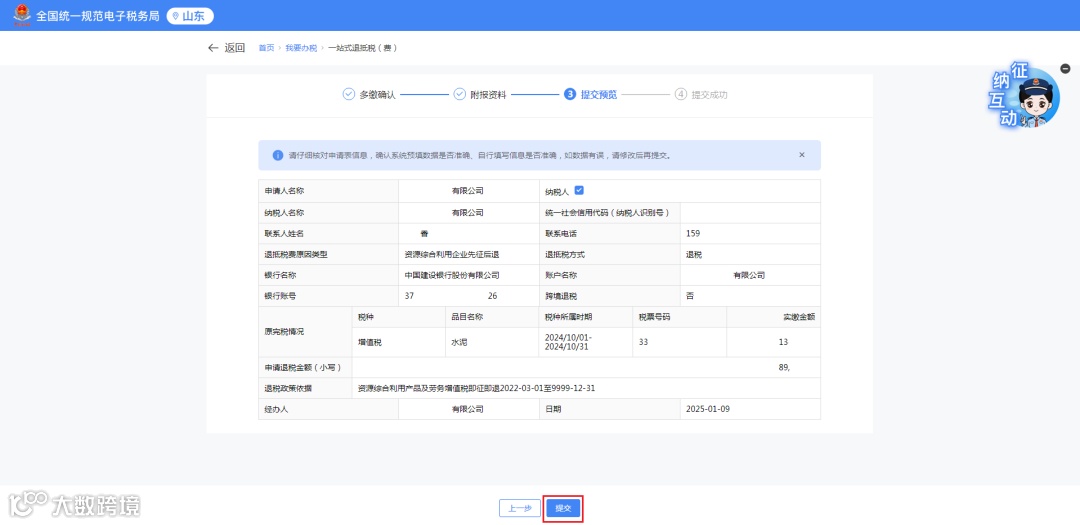Open the 首页 breadcrumb link
The image size is (1080, 525).
pos(266,48)
